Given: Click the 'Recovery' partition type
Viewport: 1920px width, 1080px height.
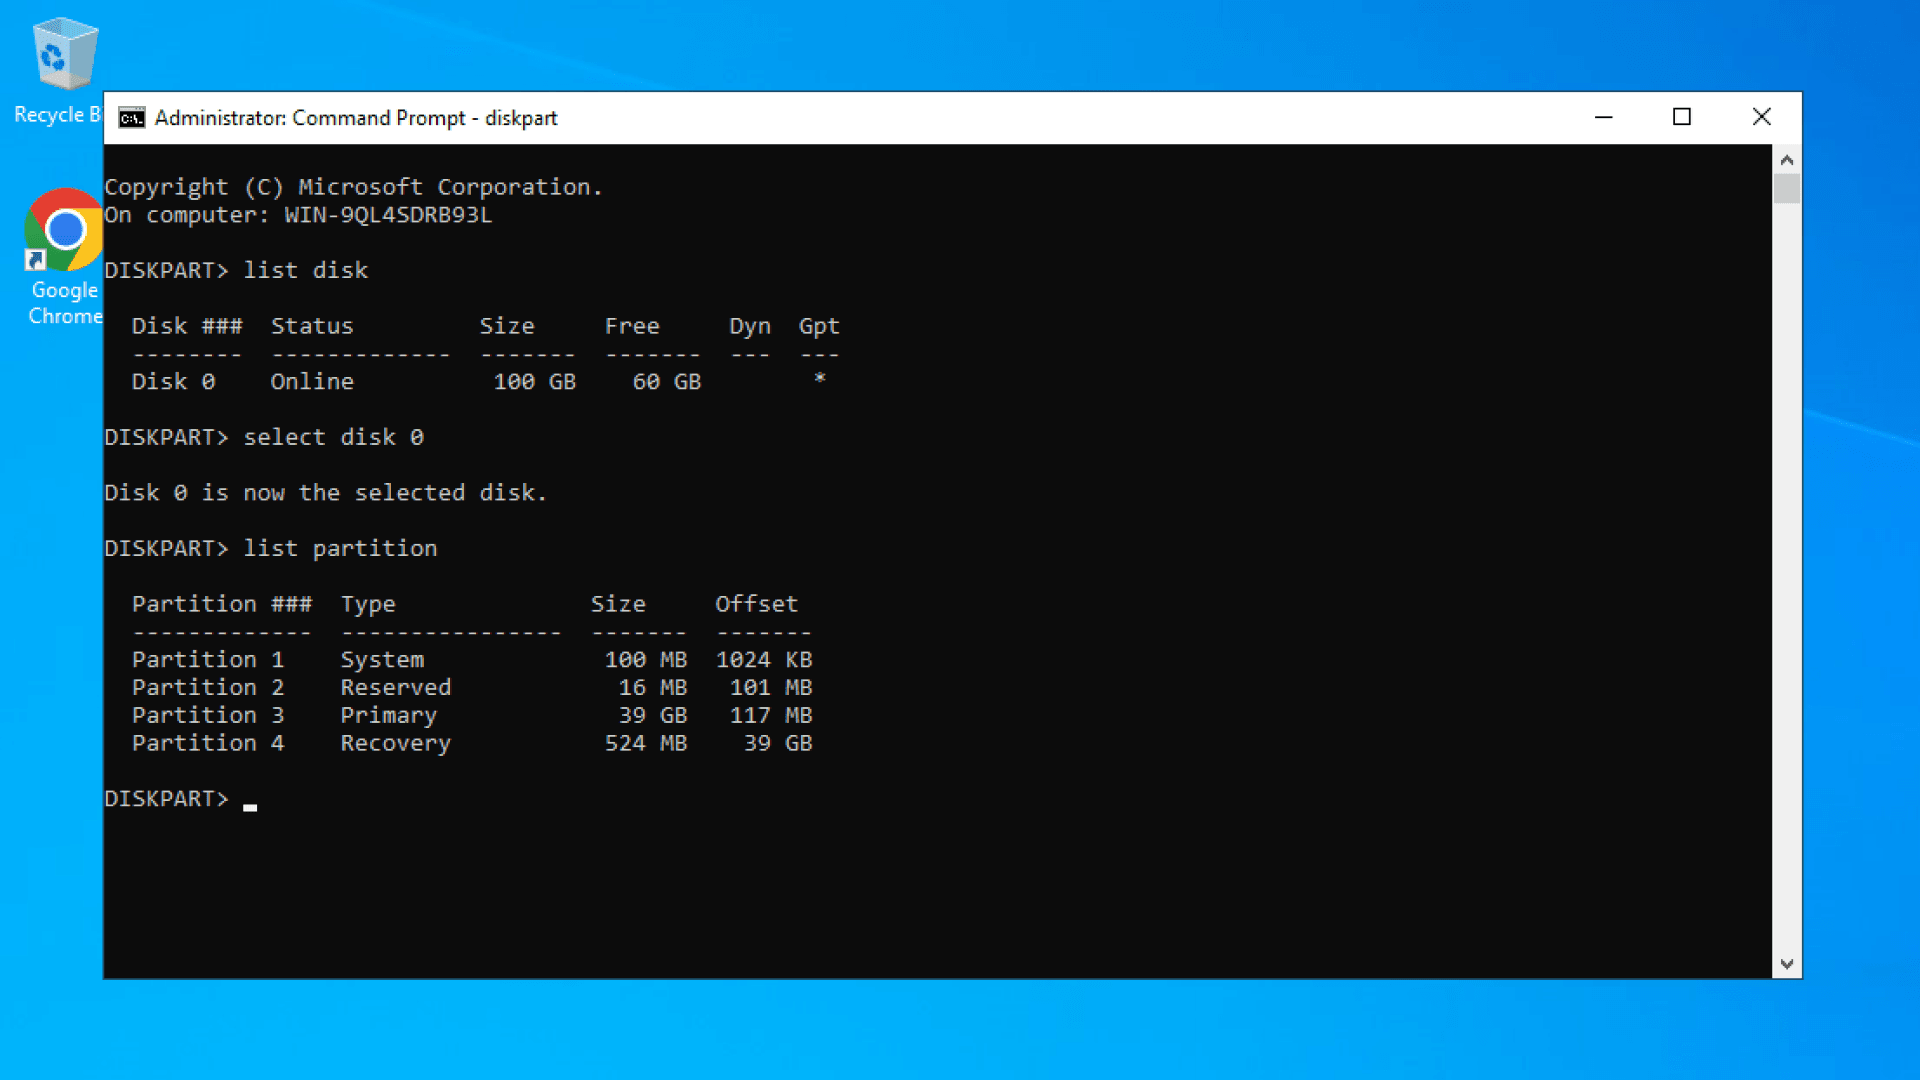Looking at the screenshot, I should point(396,743).
